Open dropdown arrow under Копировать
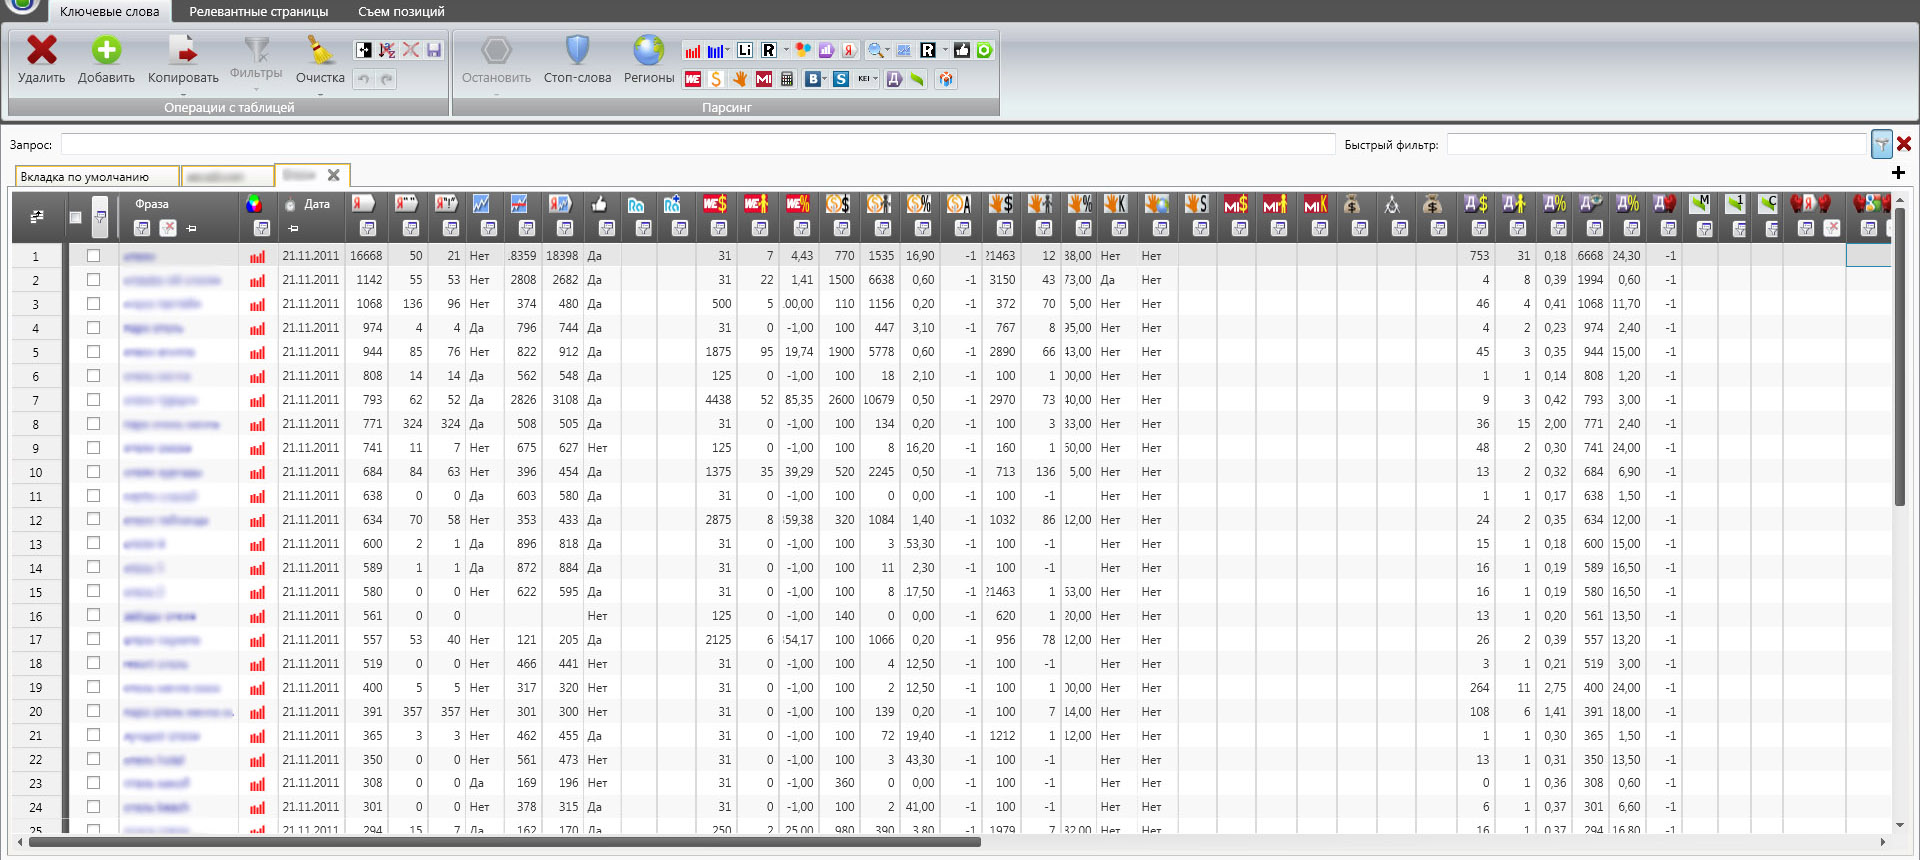This screenshot has width=1920, height=860. pyautogui.click(x=182, y=93)
